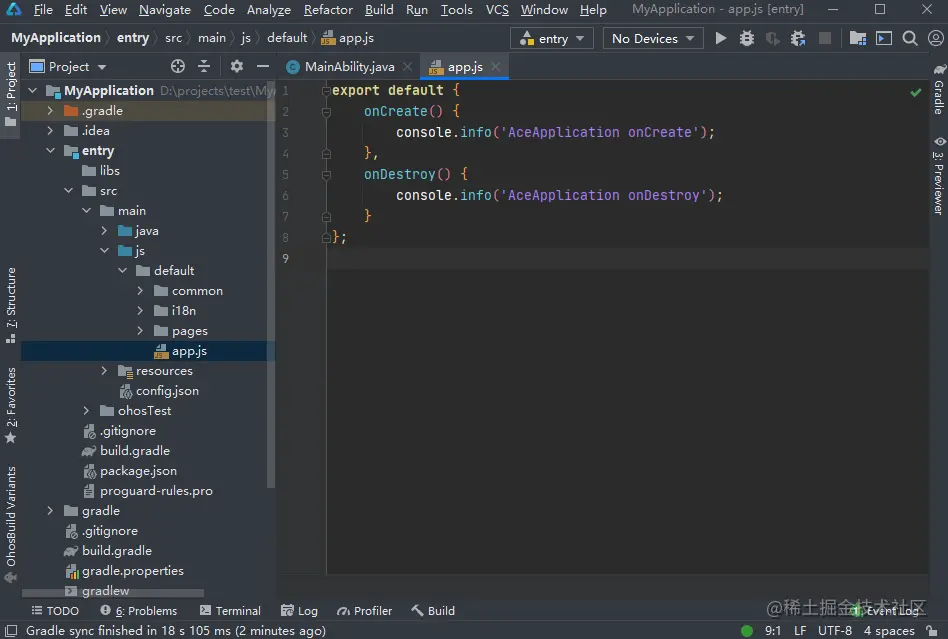This screenshot has width=948, height=639.
Task: Expand the .gradle folder
Action: 50,111
